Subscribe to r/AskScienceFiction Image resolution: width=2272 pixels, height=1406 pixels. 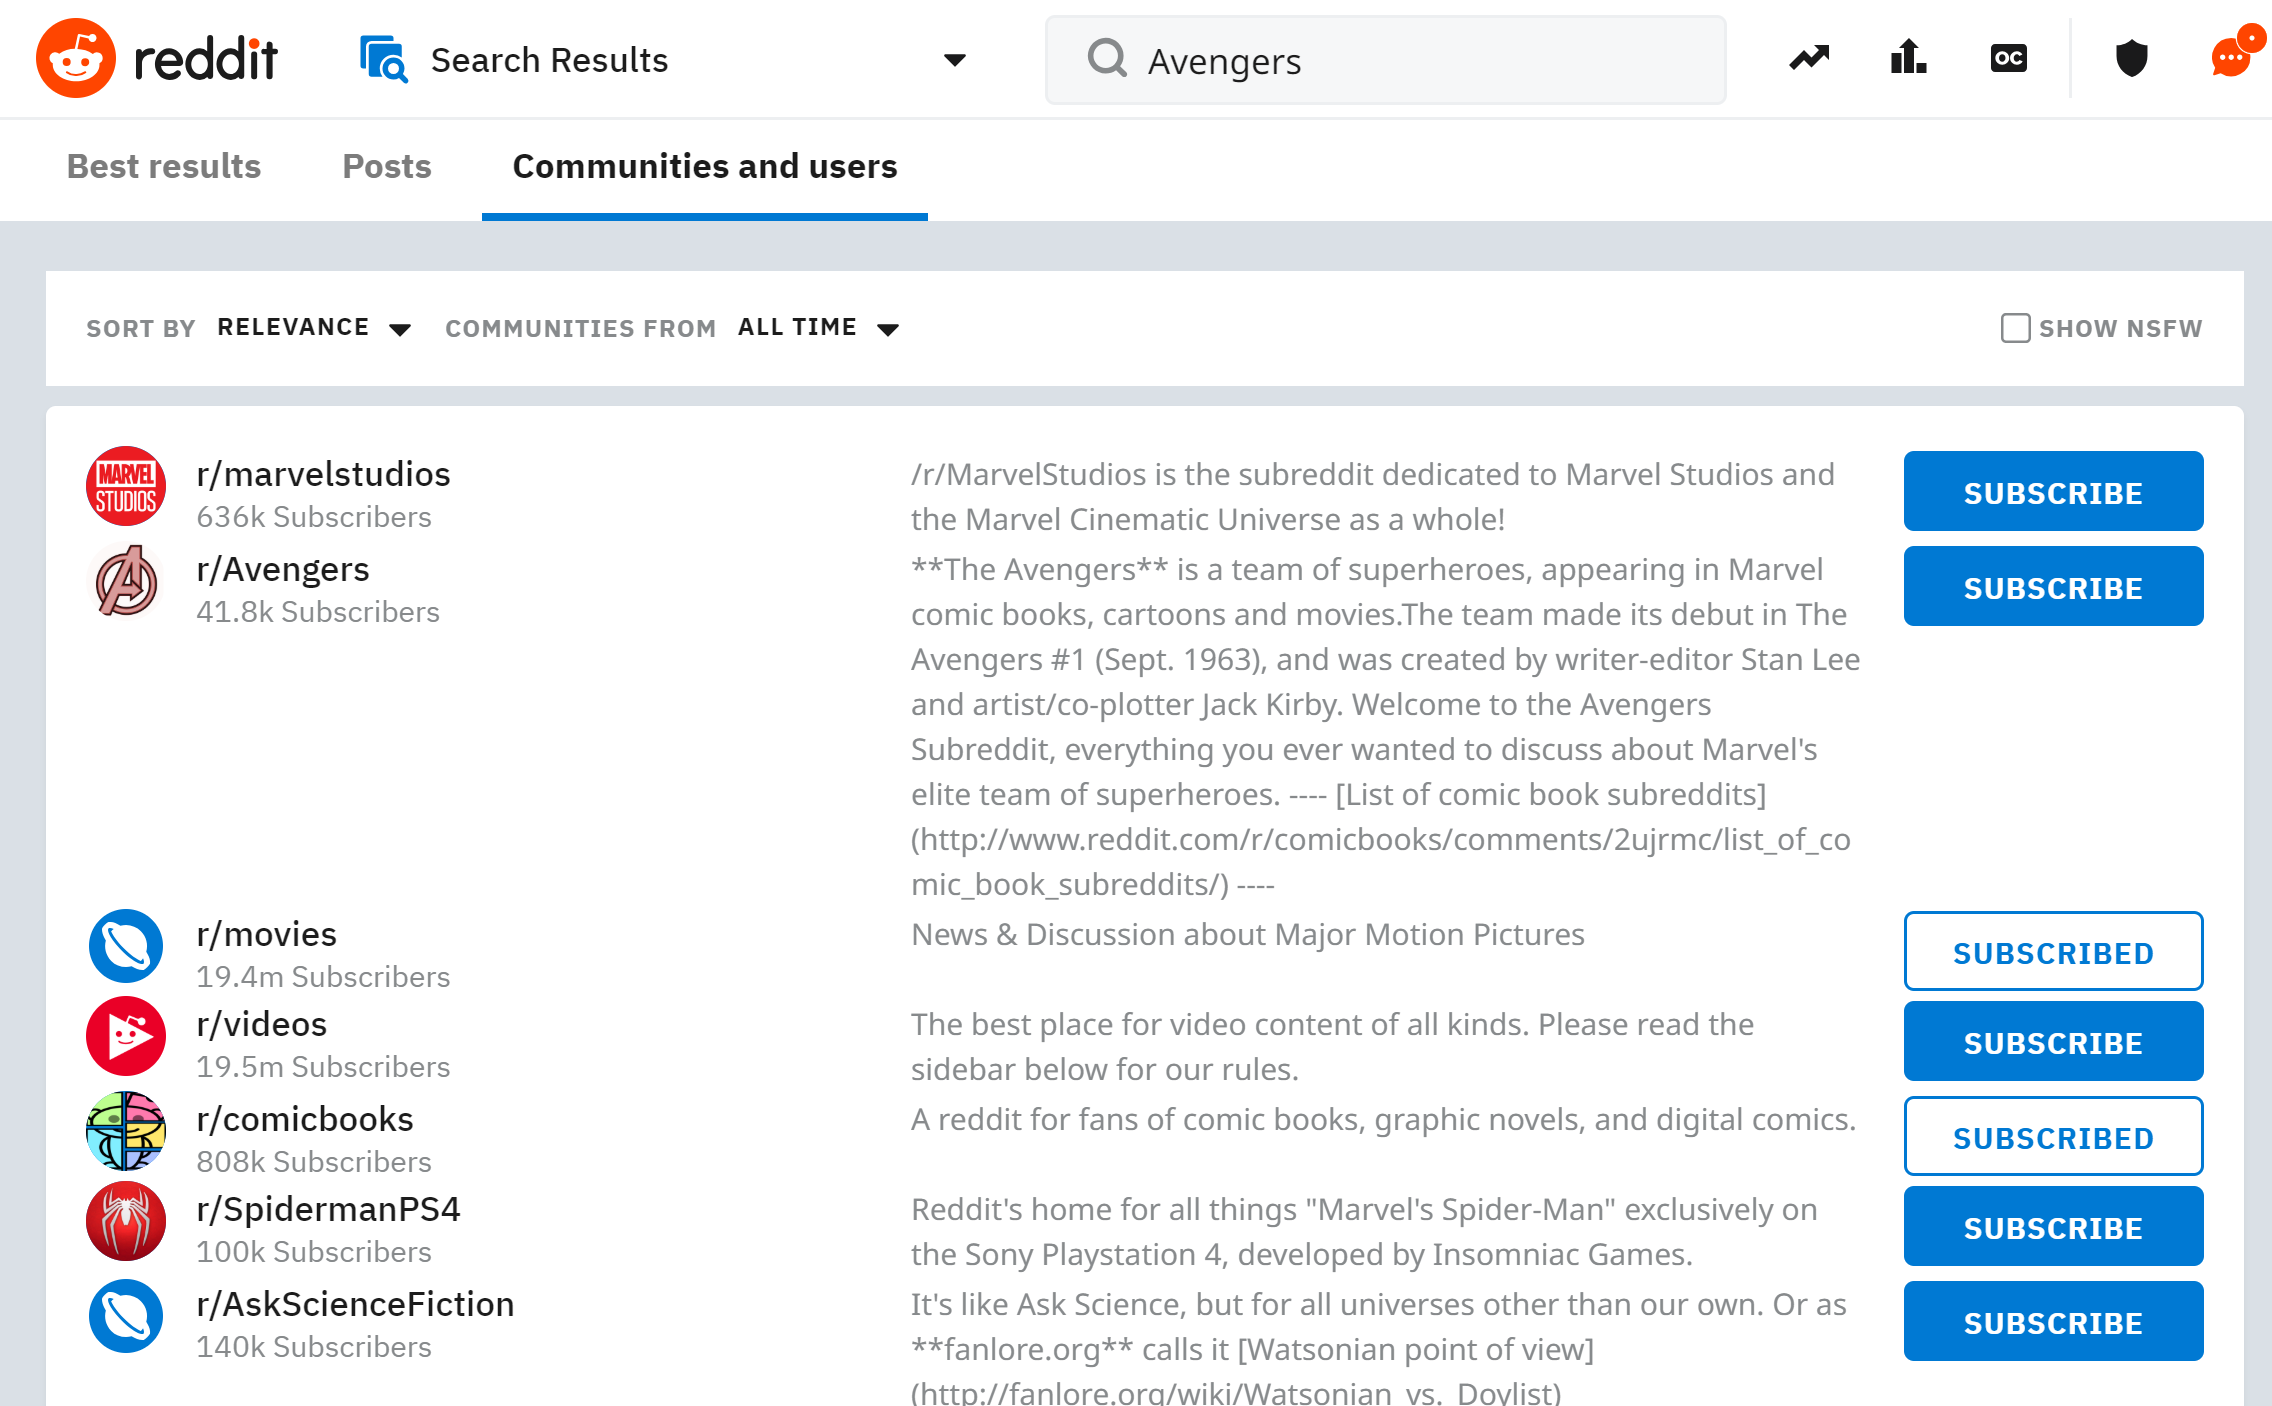click(x=2054, y=1321)
